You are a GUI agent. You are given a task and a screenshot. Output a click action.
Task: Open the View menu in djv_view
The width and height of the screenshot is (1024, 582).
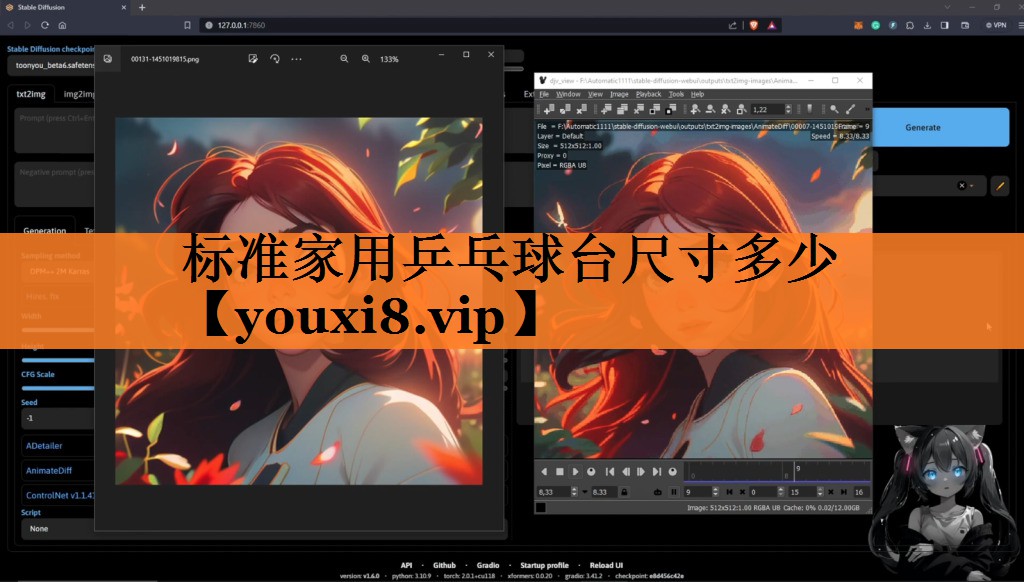pyautogui.click(x=595, y=94)
